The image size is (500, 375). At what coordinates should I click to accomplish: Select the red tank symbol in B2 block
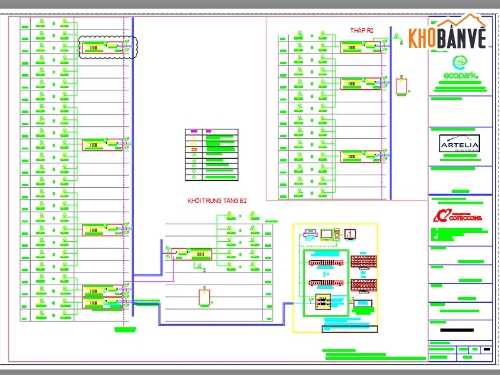click(x=204, y=297)
